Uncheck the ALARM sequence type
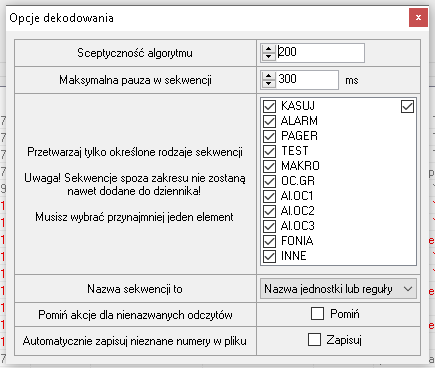This screenshot has width=435, height=368. 269,121
